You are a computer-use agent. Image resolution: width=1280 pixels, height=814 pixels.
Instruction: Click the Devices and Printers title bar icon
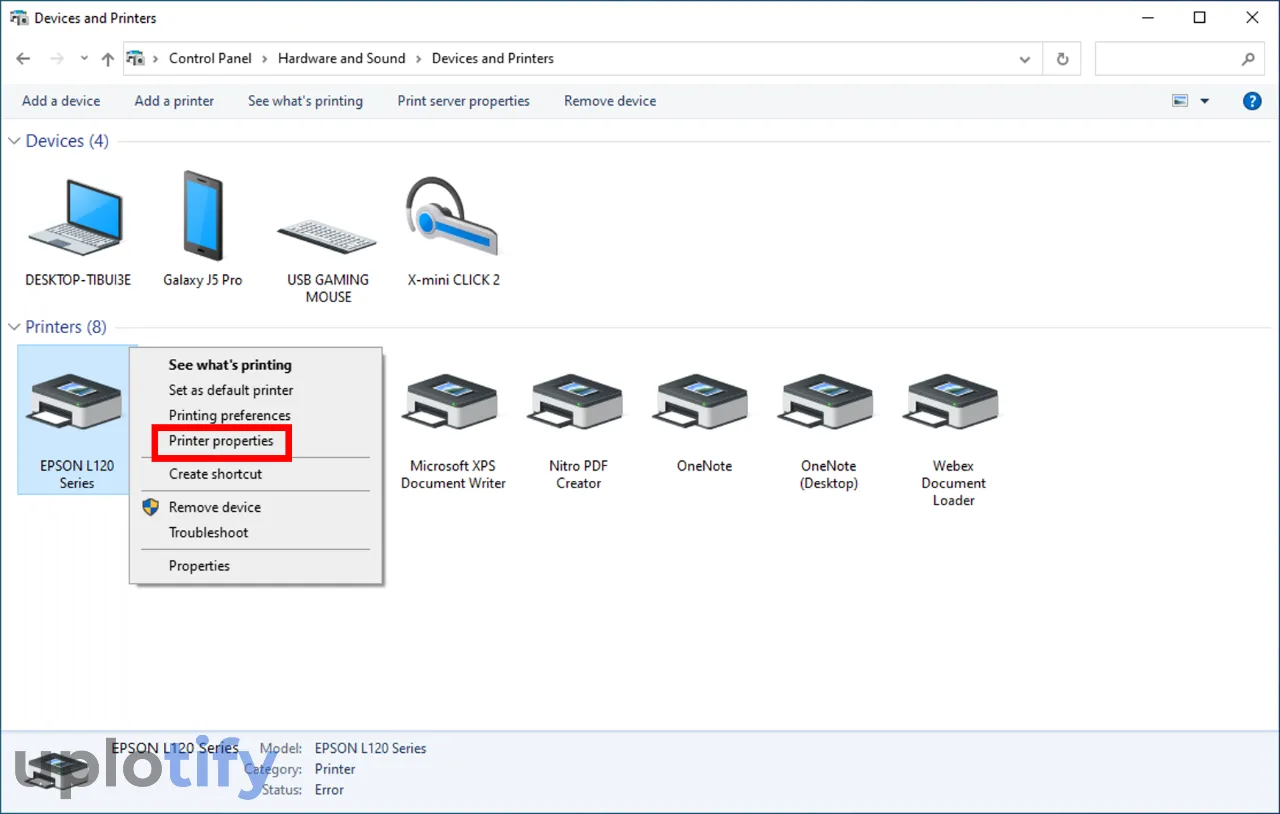coord(19,18)
